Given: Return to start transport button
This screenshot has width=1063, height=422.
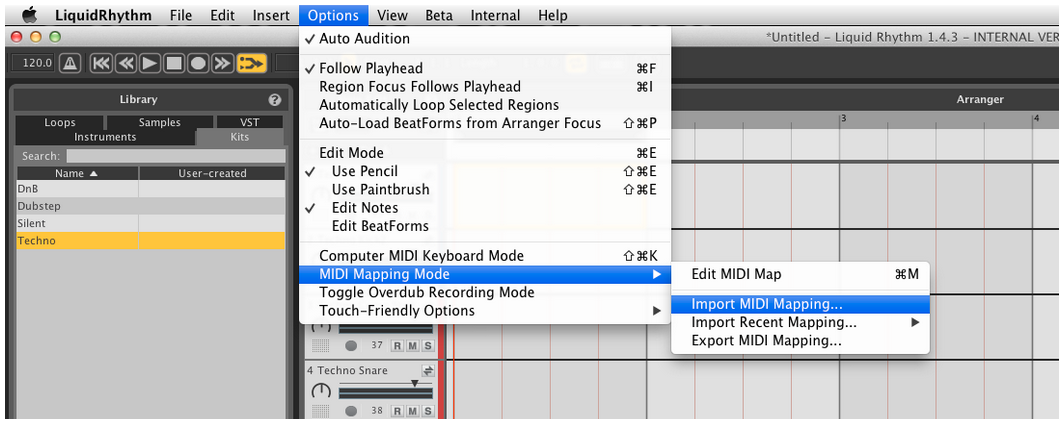Looking at the screenshot, I should click(x=101, y=64).
